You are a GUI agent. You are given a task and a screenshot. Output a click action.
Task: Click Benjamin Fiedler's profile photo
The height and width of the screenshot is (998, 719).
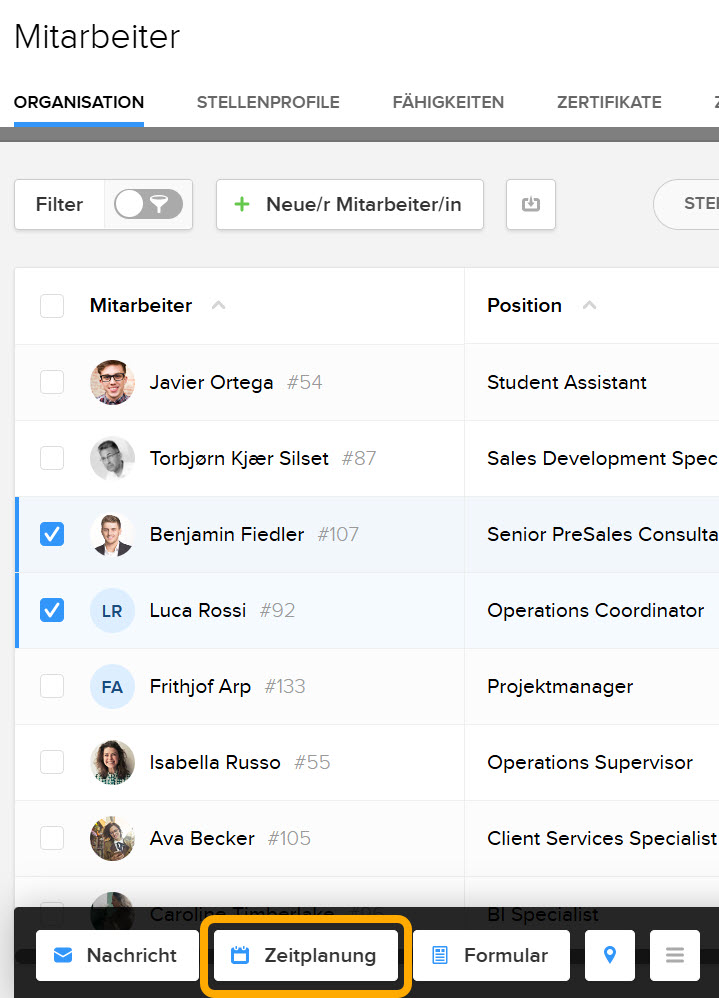pyautogui.click(x=112, y=534)
